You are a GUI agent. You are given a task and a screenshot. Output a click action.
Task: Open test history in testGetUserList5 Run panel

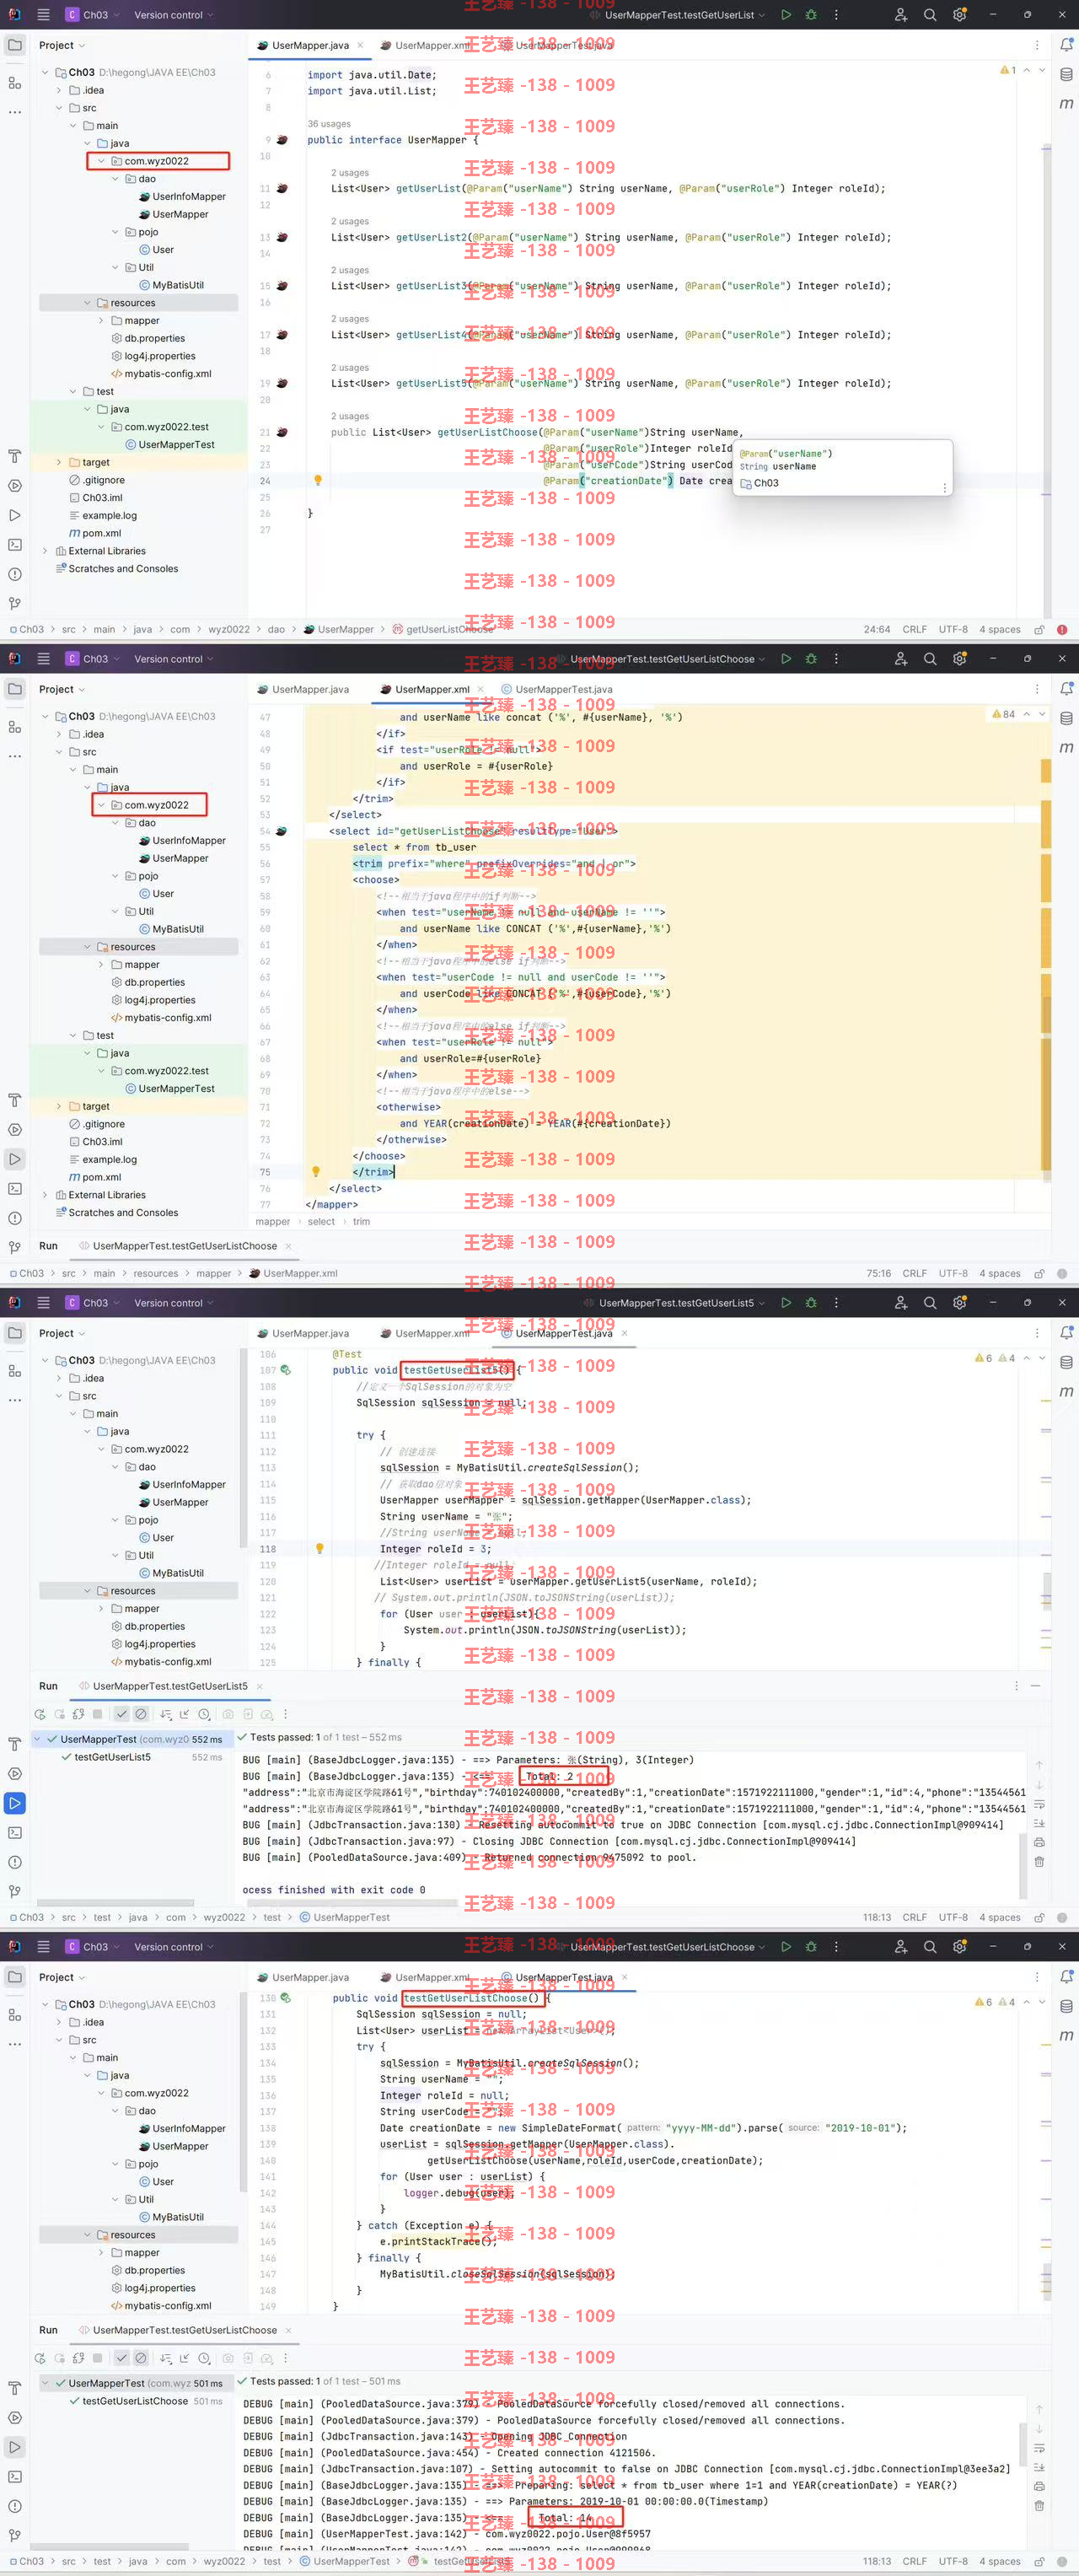click(204, 1714)
